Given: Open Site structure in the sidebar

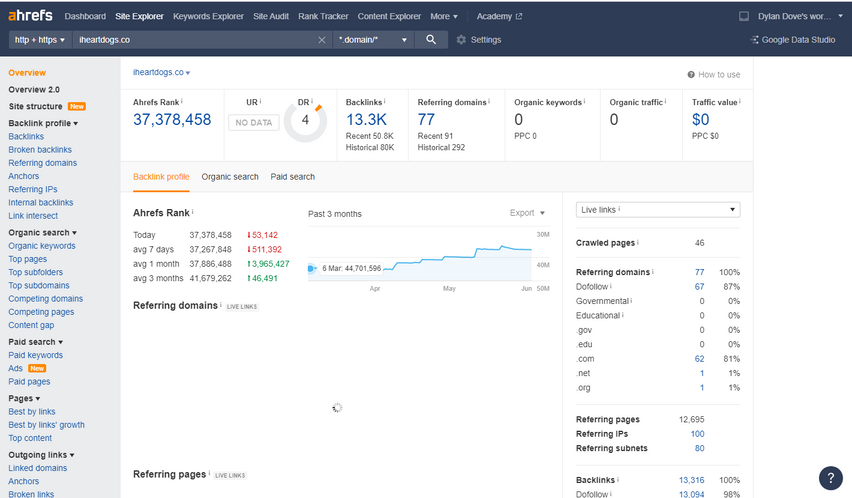Looking at the screenshot, I should tap(35, 106).
